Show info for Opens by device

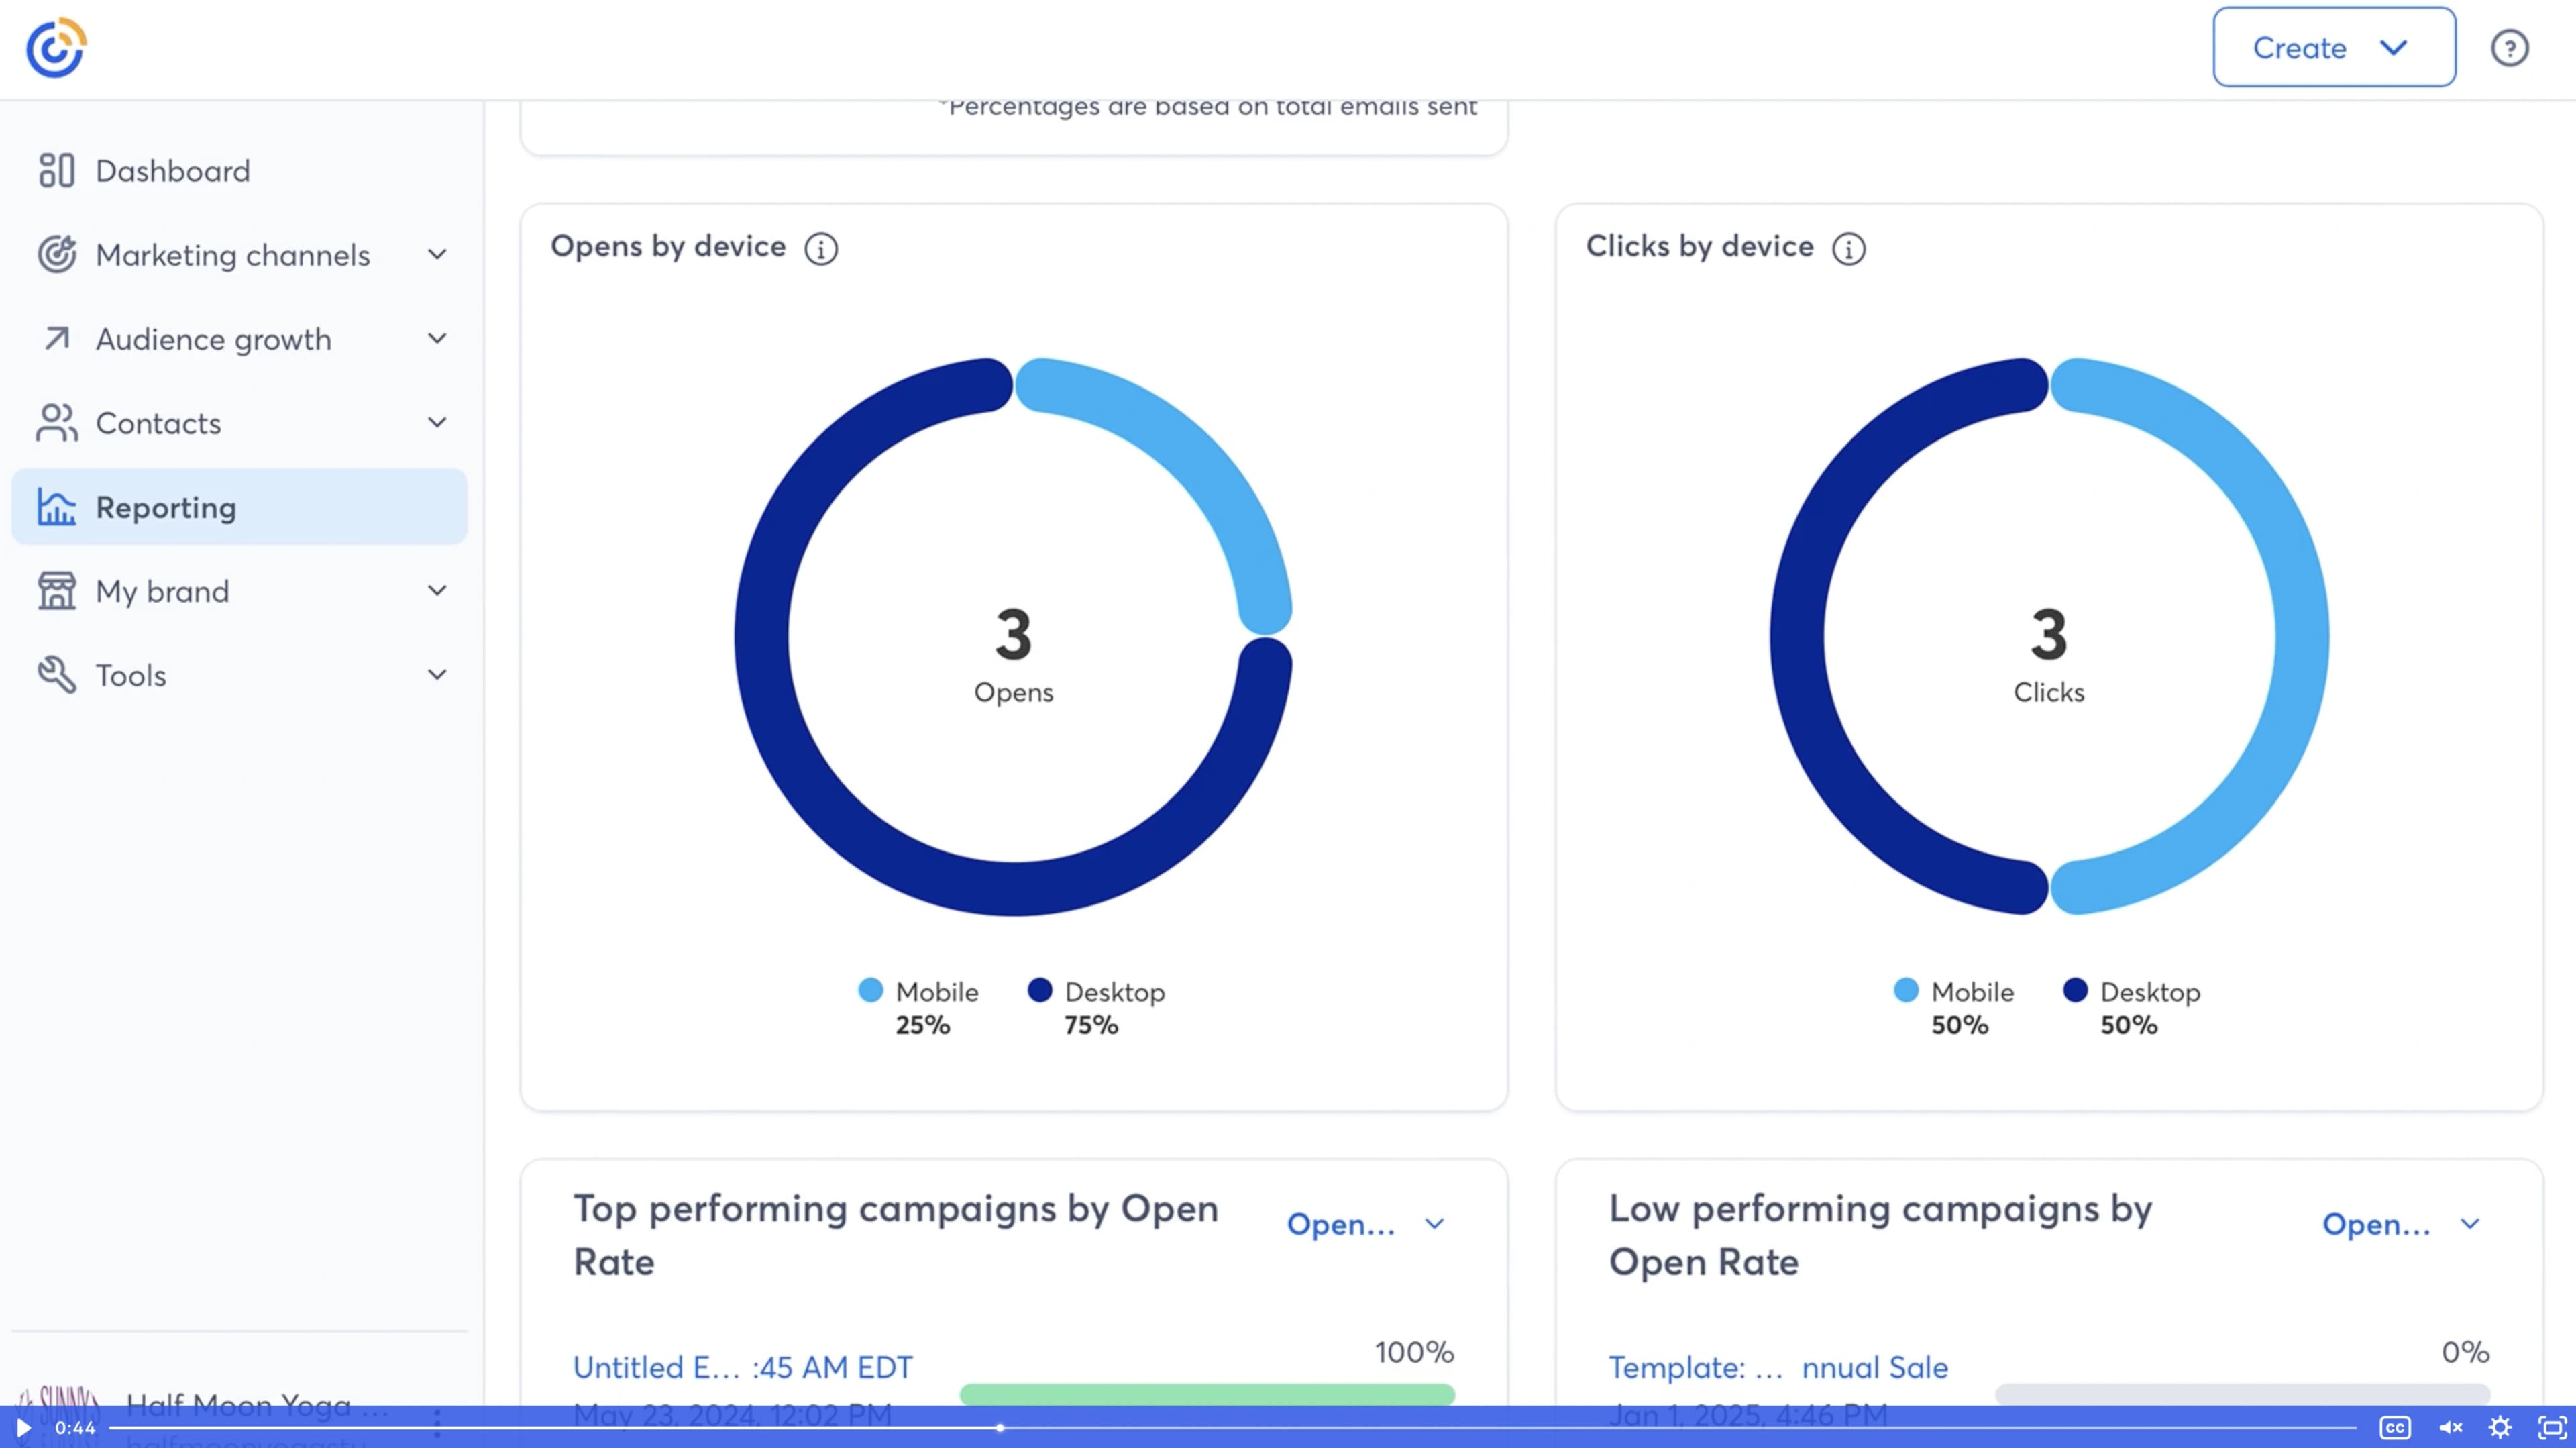point(821,248)
